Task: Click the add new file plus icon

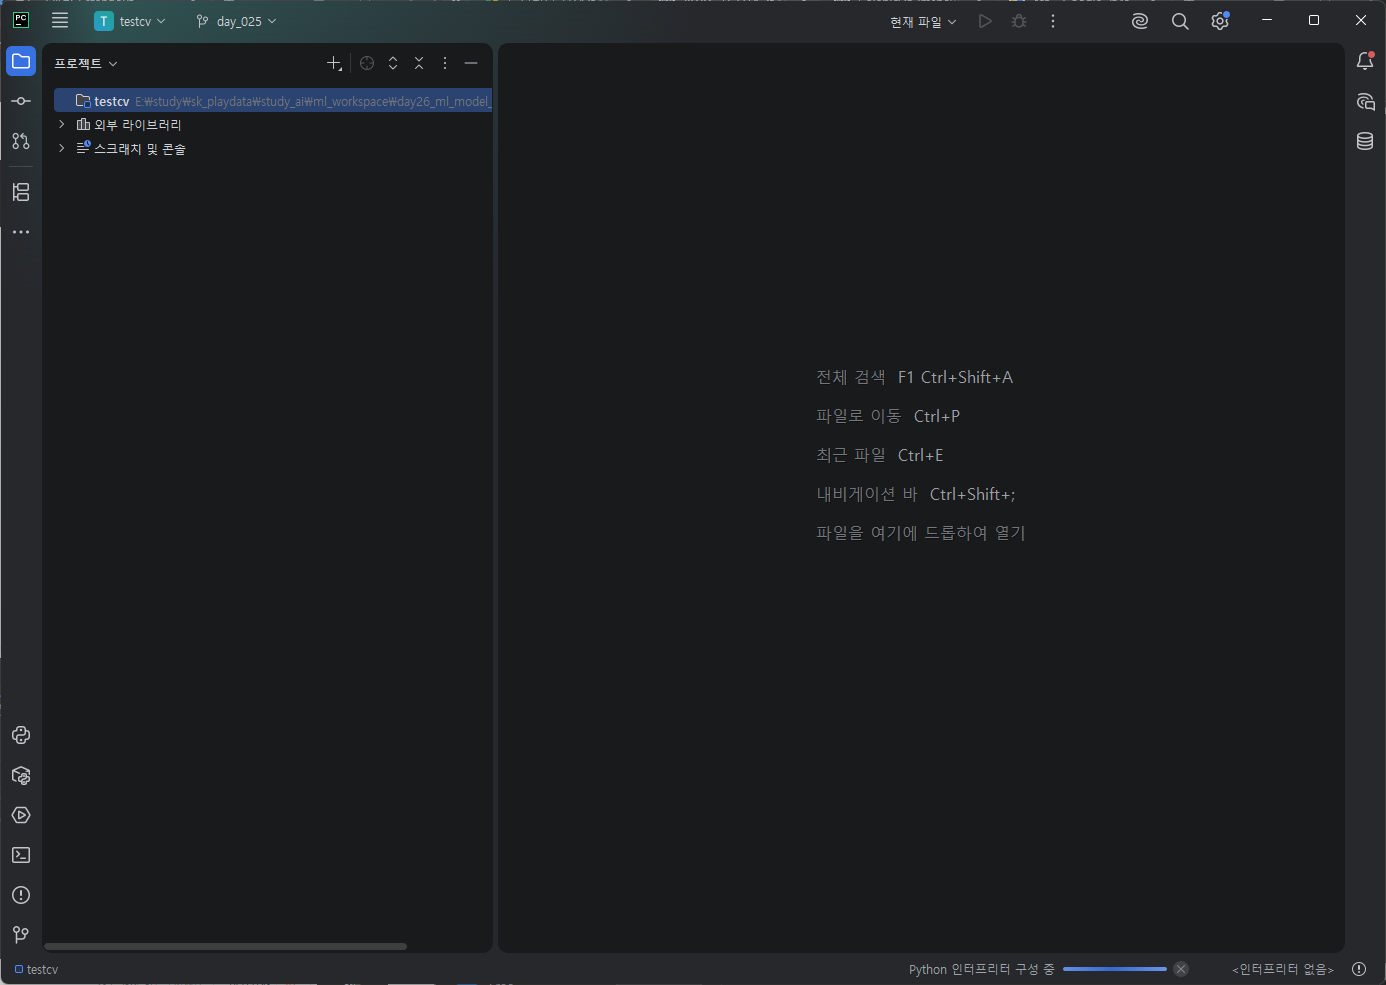Action: pyautogui.click(x=334, y=63)
